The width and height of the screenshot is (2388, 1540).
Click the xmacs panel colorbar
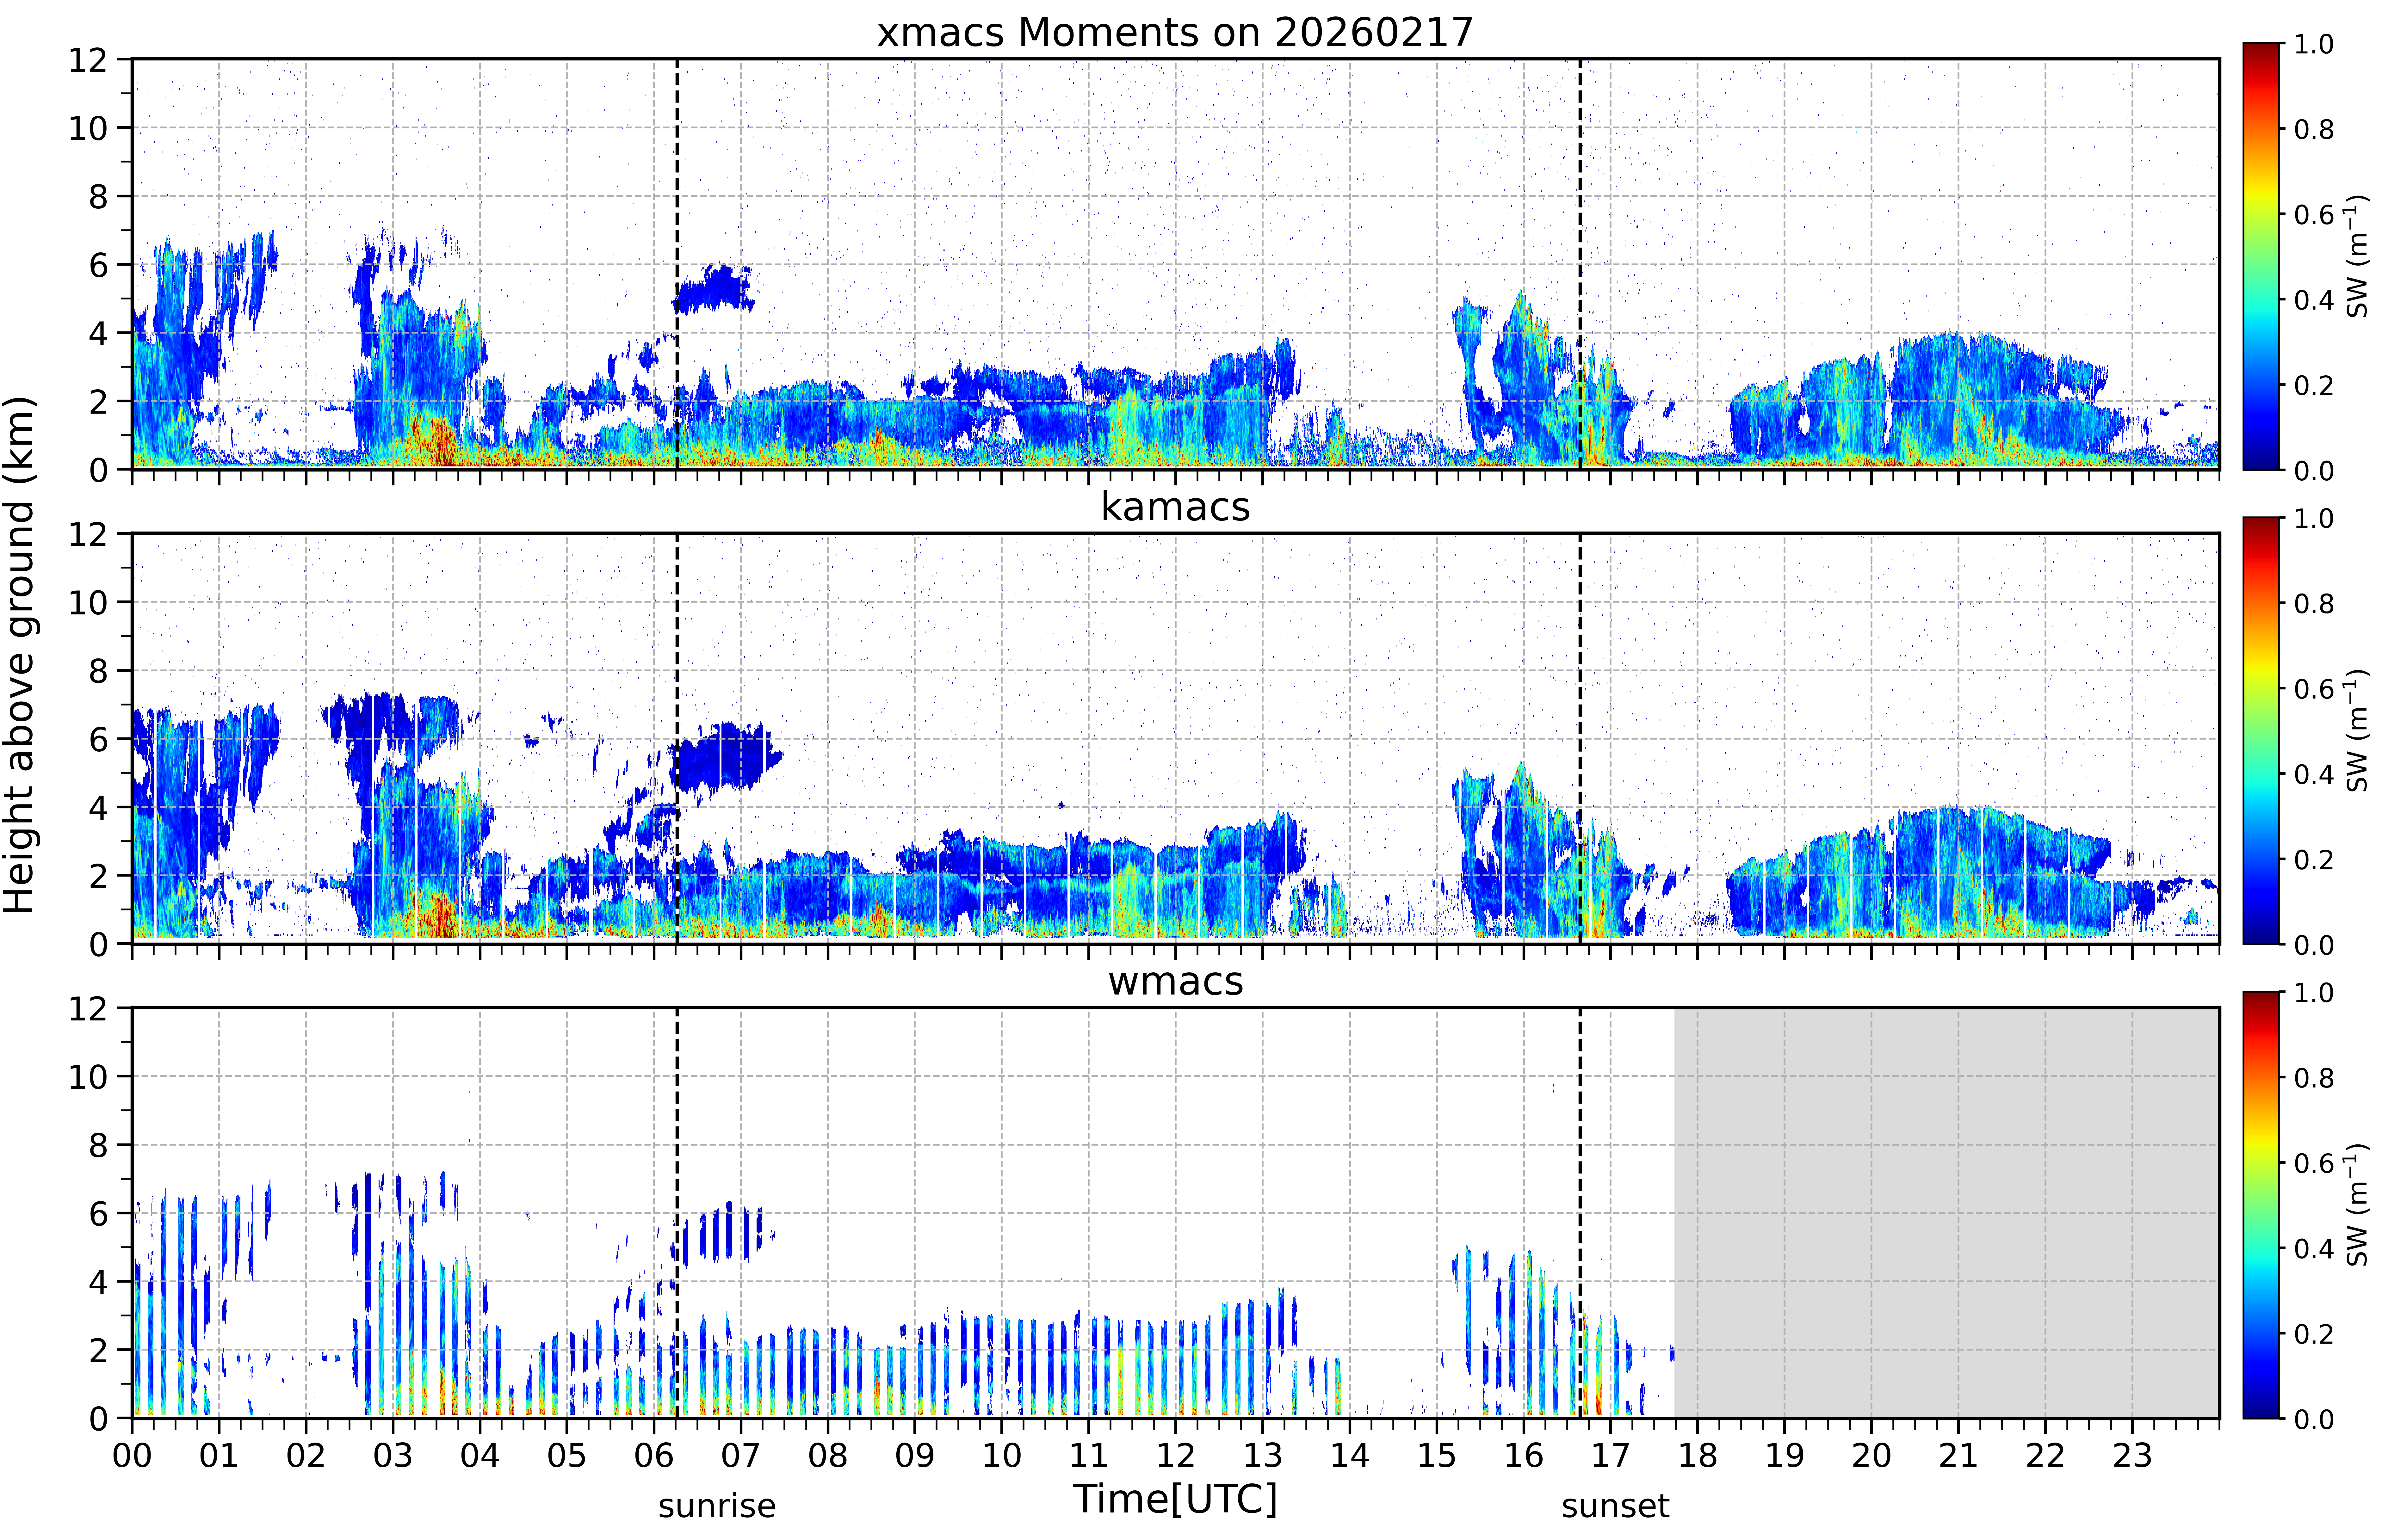click(x=2261, y=256)
